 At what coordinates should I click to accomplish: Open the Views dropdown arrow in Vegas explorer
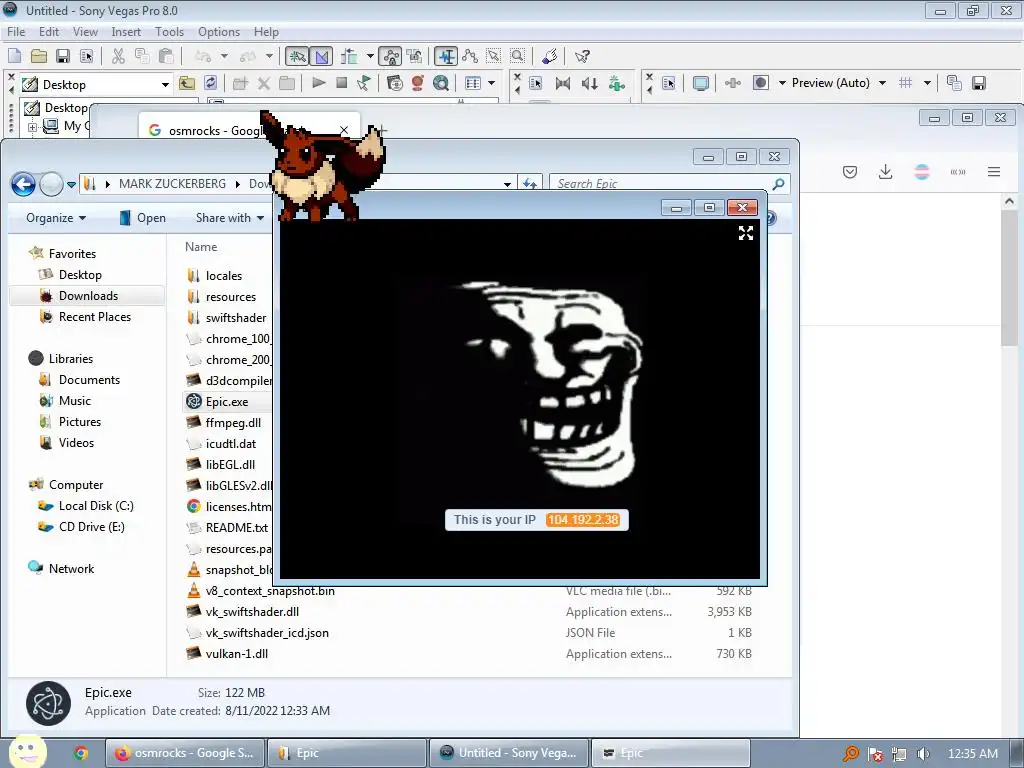491,83
